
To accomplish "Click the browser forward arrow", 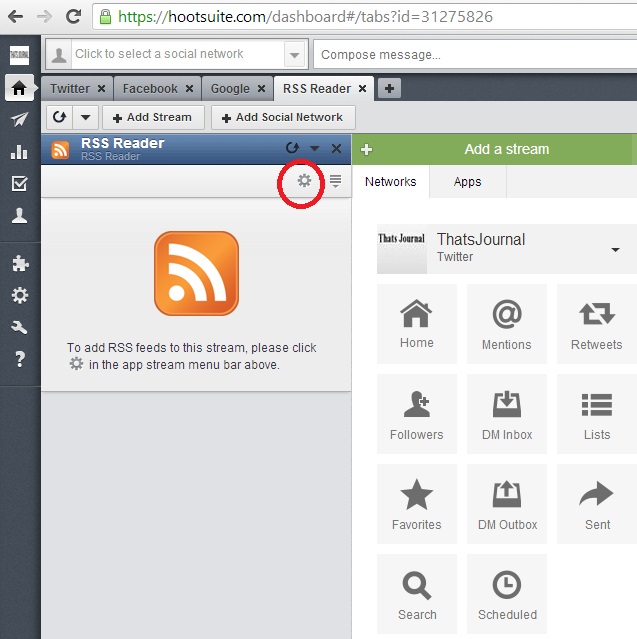I will tap(44, 17).
